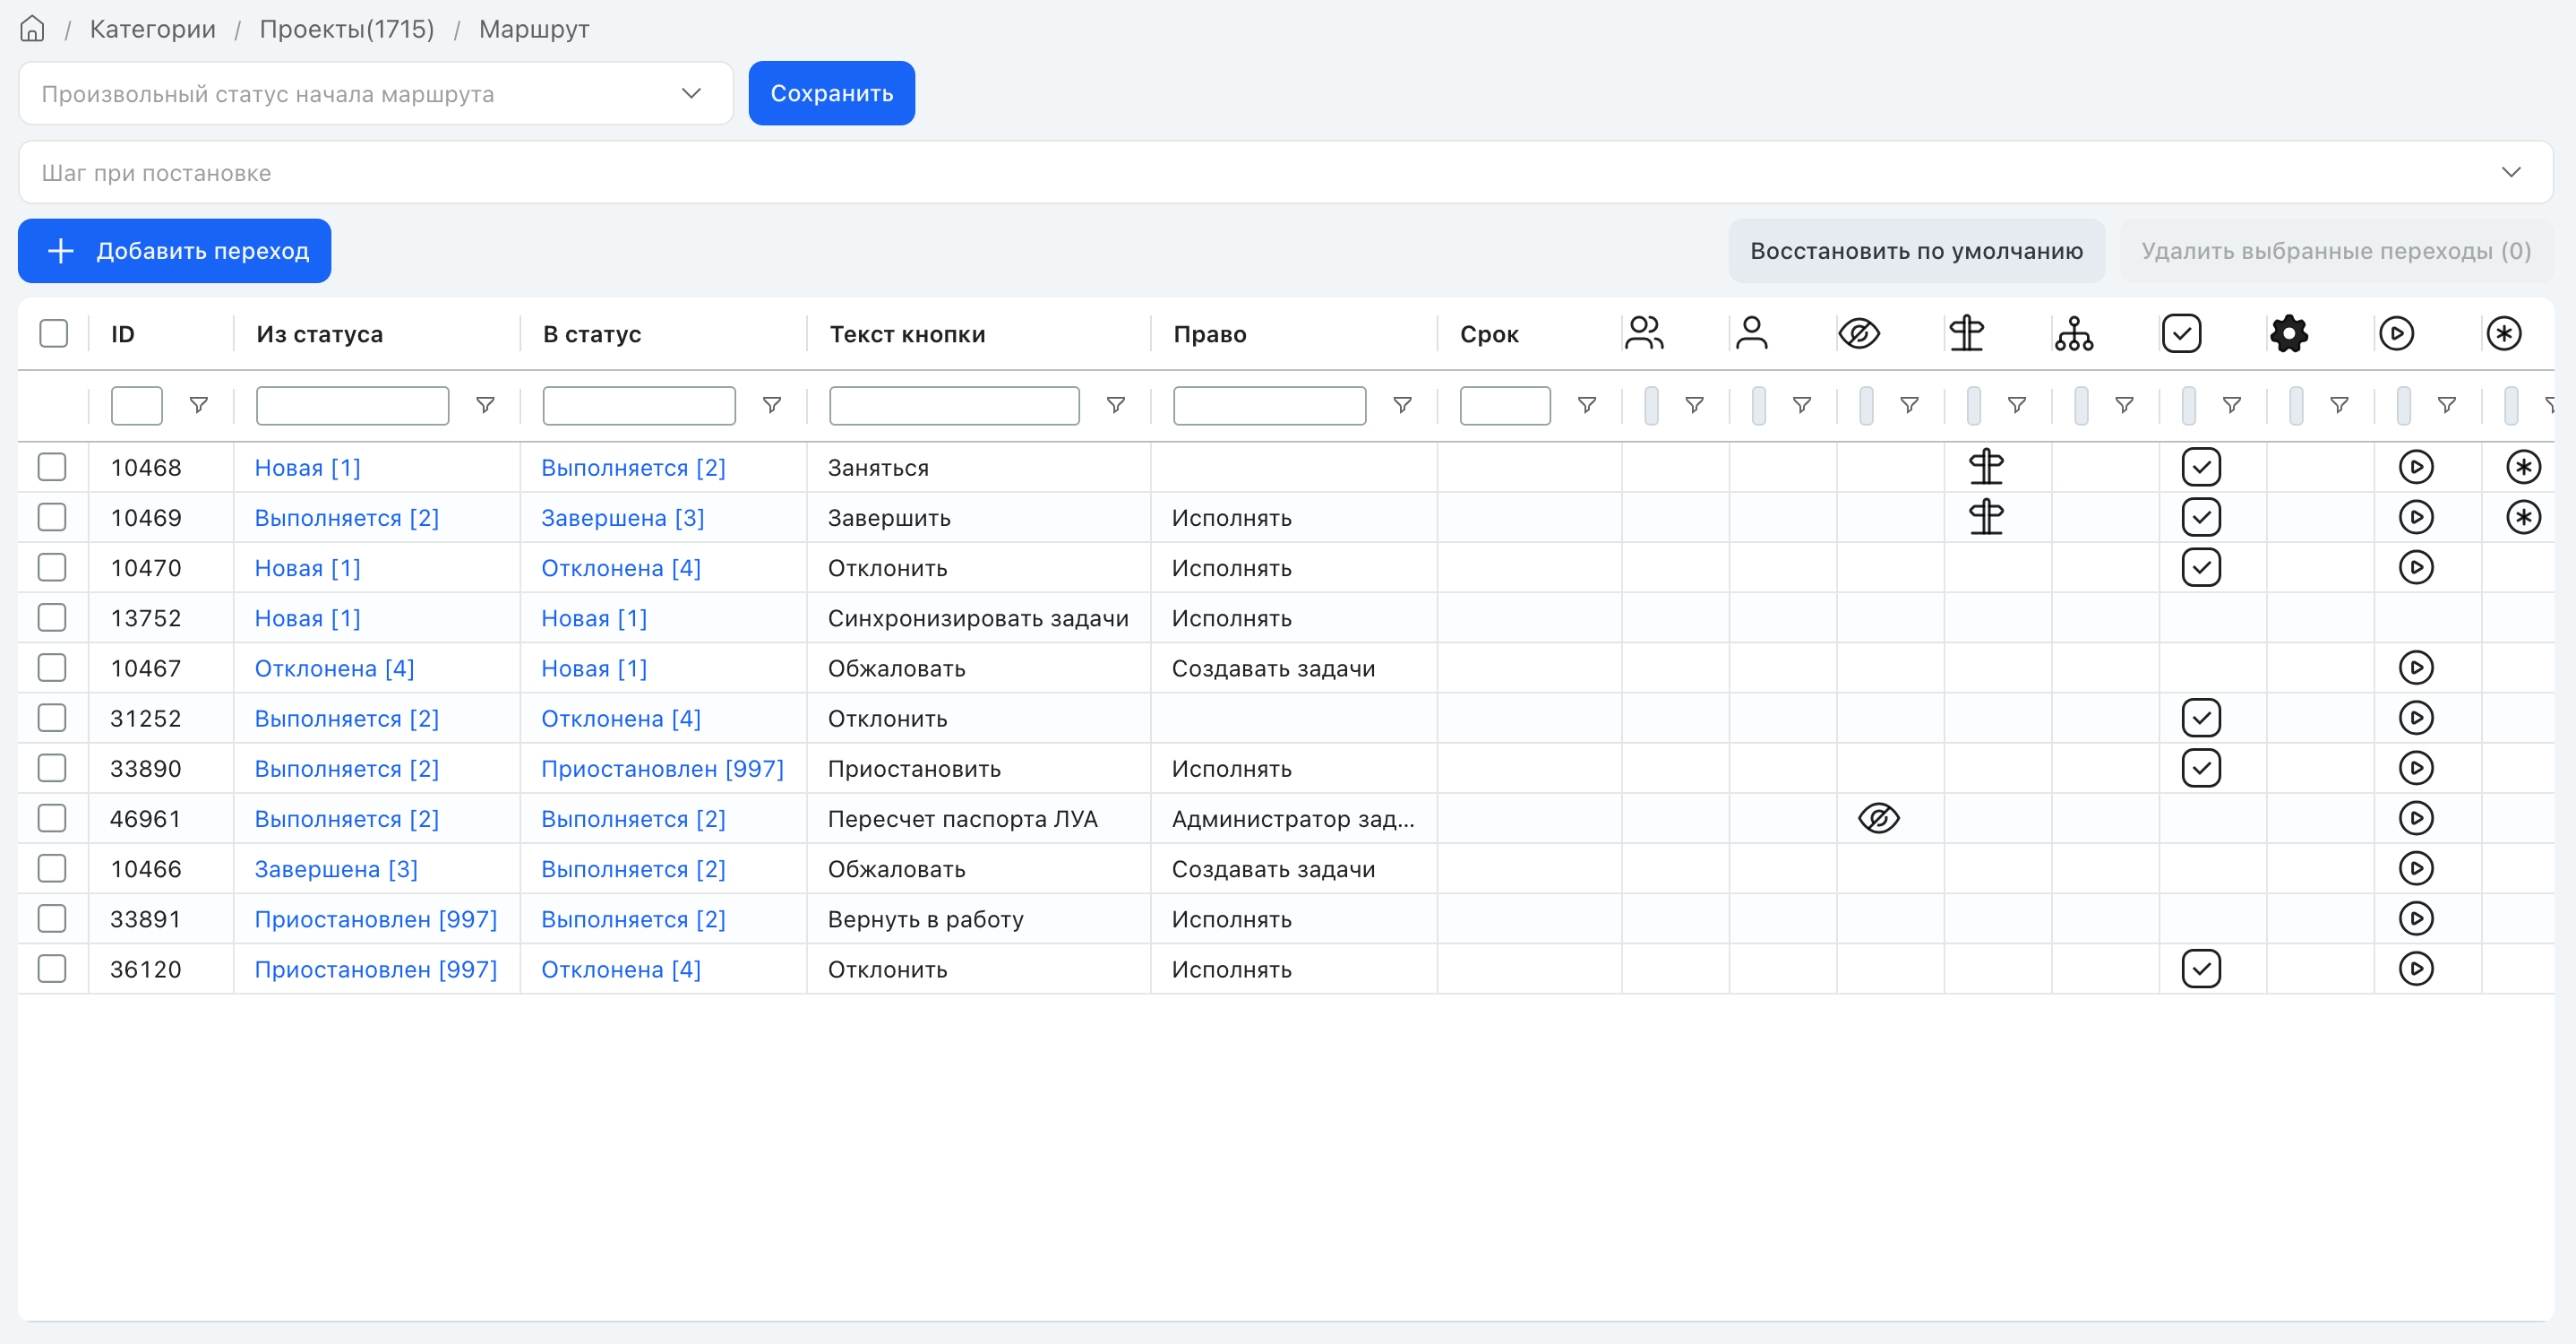Expand Шаг при постановке dropdown
2576x1344 pixels.
(1285, 172)
